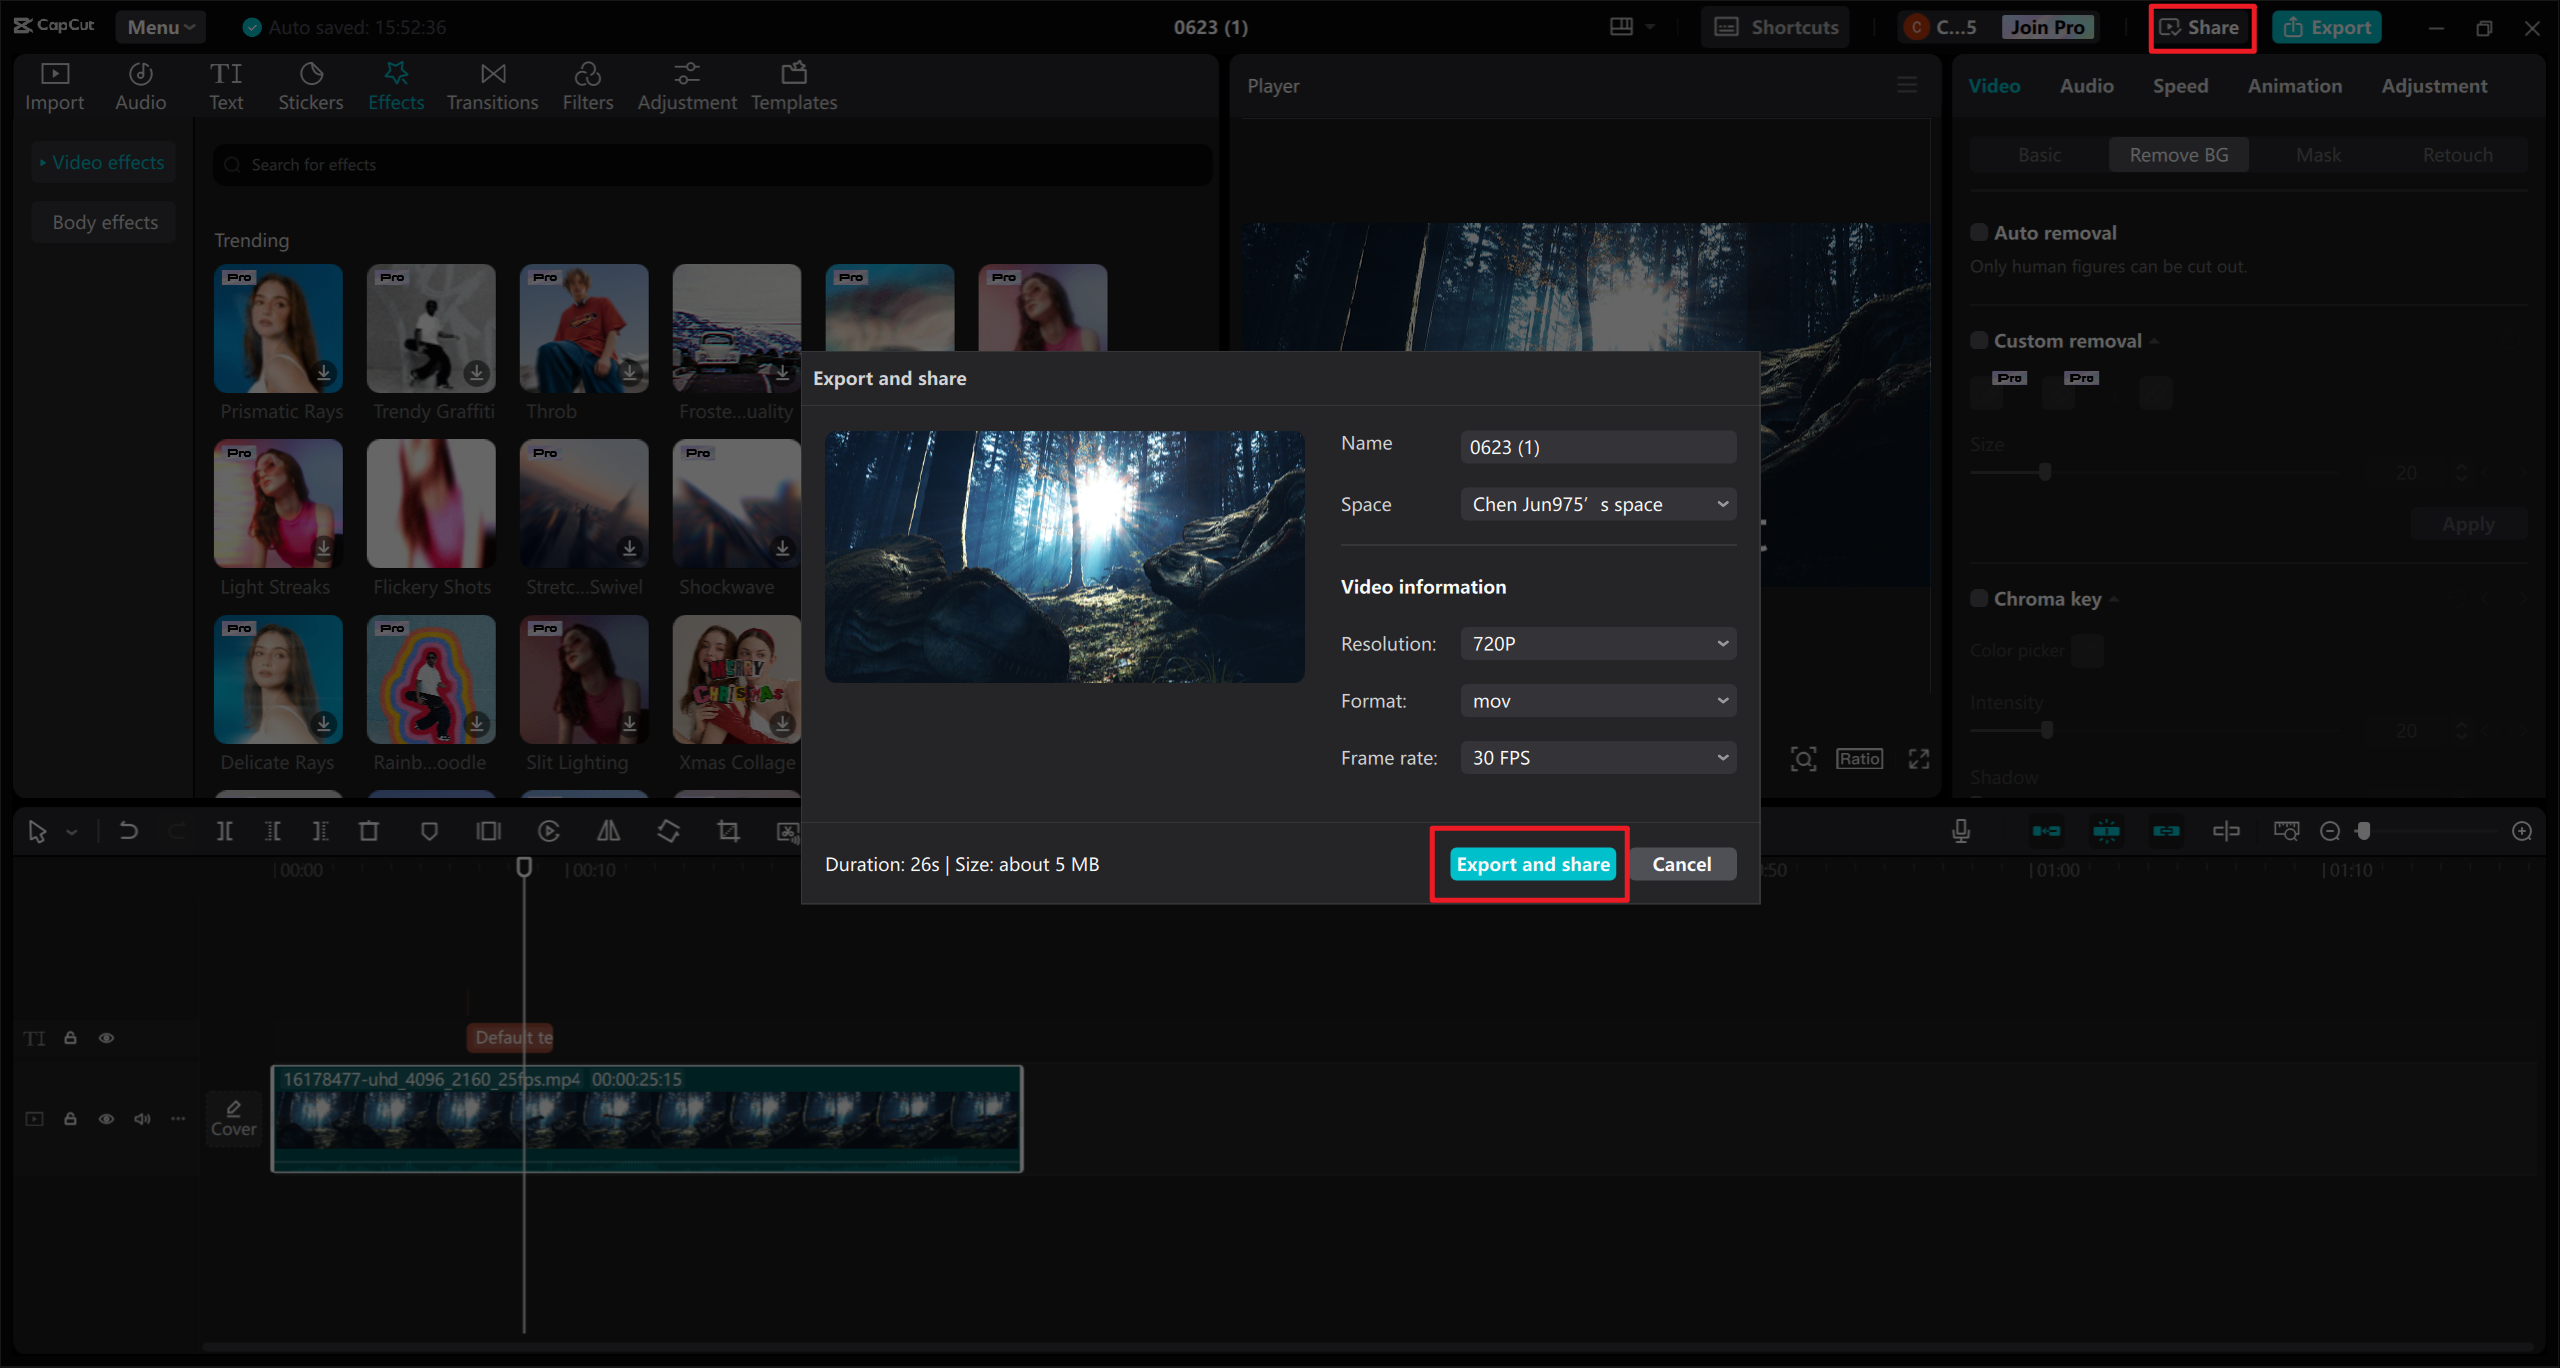Viewport: 2560px width, 1368px height.
Task: Click the undo arrow in timeline toolbar
Action: (128, 831)
